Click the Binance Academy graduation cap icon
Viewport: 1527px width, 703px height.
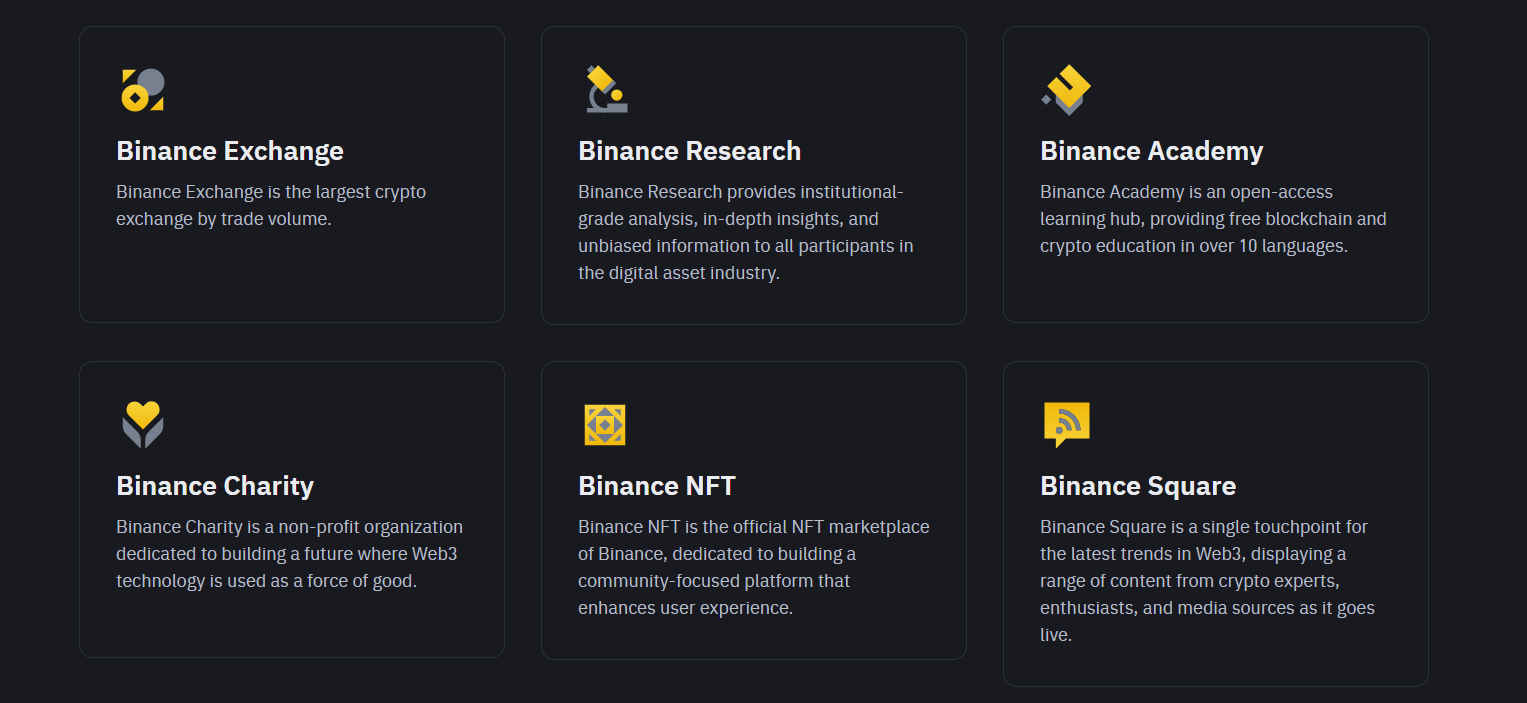[x=1066, y=90]
